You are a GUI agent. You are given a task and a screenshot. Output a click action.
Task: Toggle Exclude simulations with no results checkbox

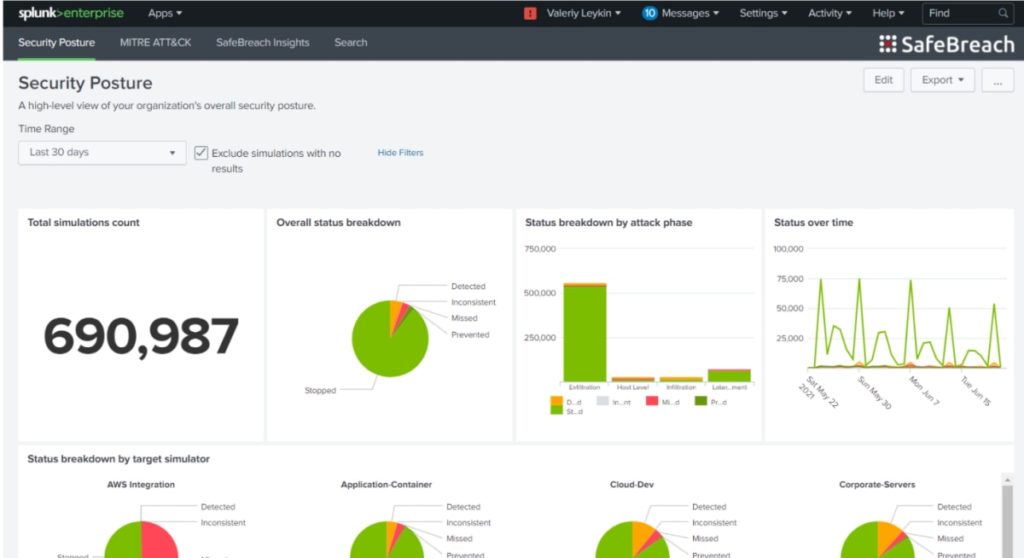pos(201,153)
